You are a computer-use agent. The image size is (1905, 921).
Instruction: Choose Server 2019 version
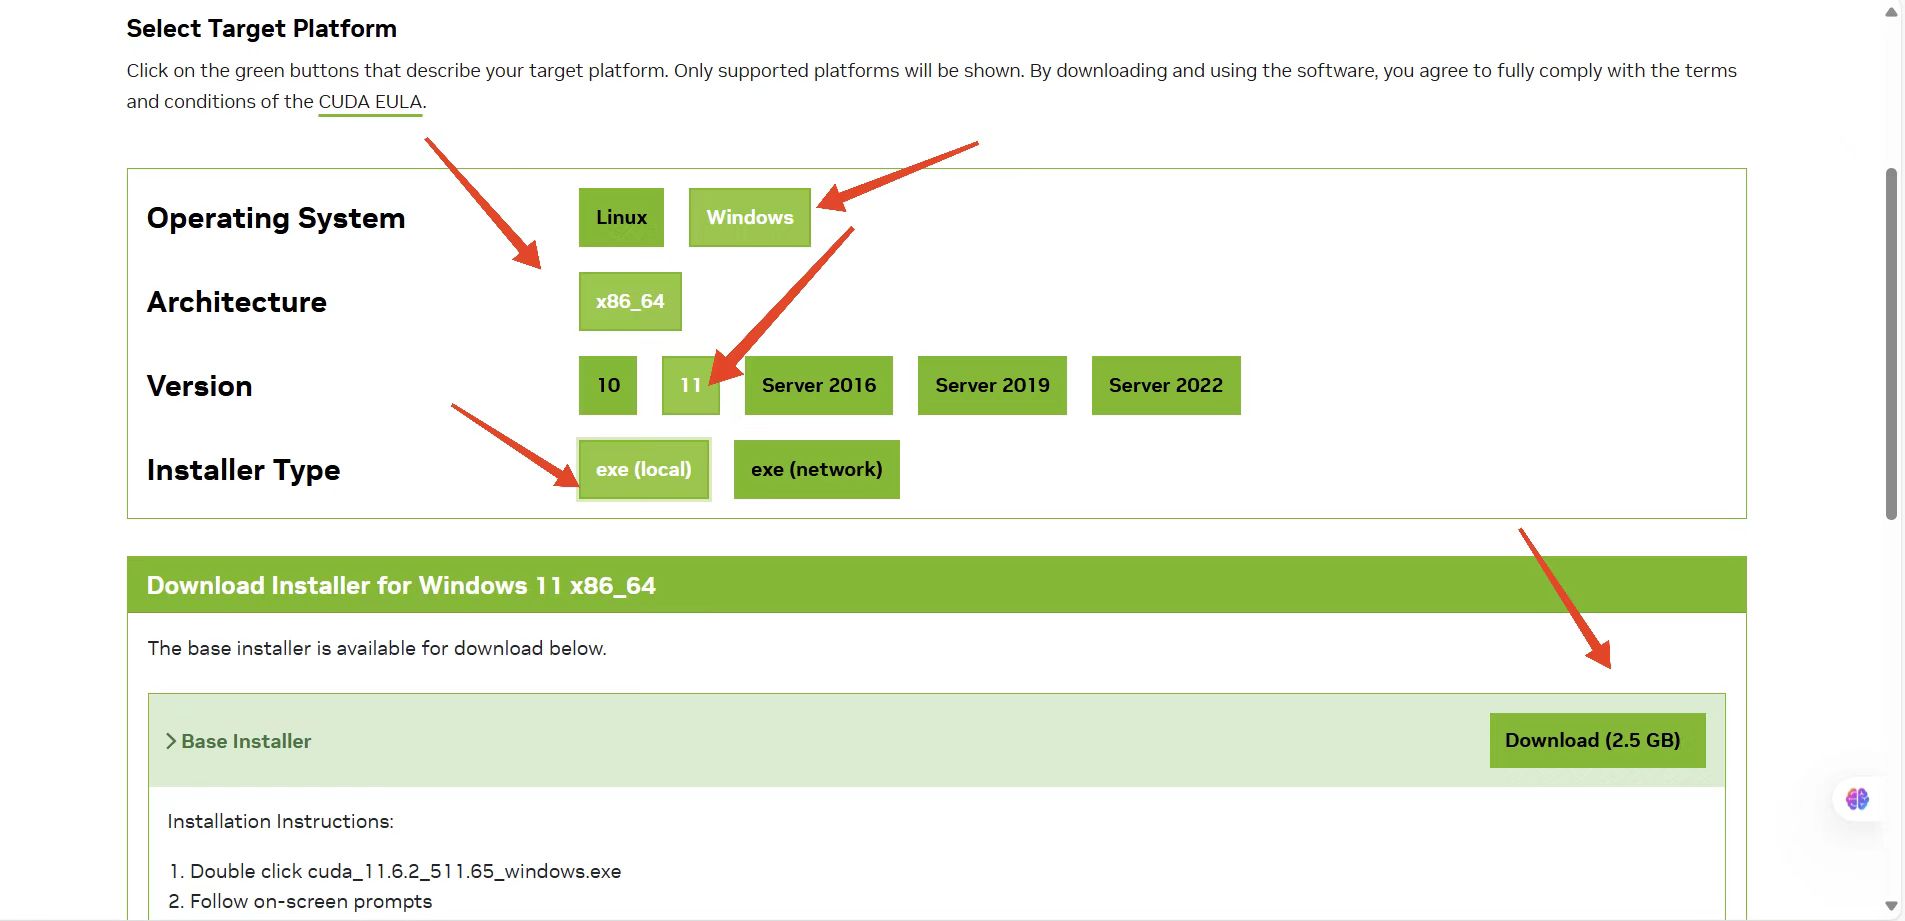coord(992,385)
